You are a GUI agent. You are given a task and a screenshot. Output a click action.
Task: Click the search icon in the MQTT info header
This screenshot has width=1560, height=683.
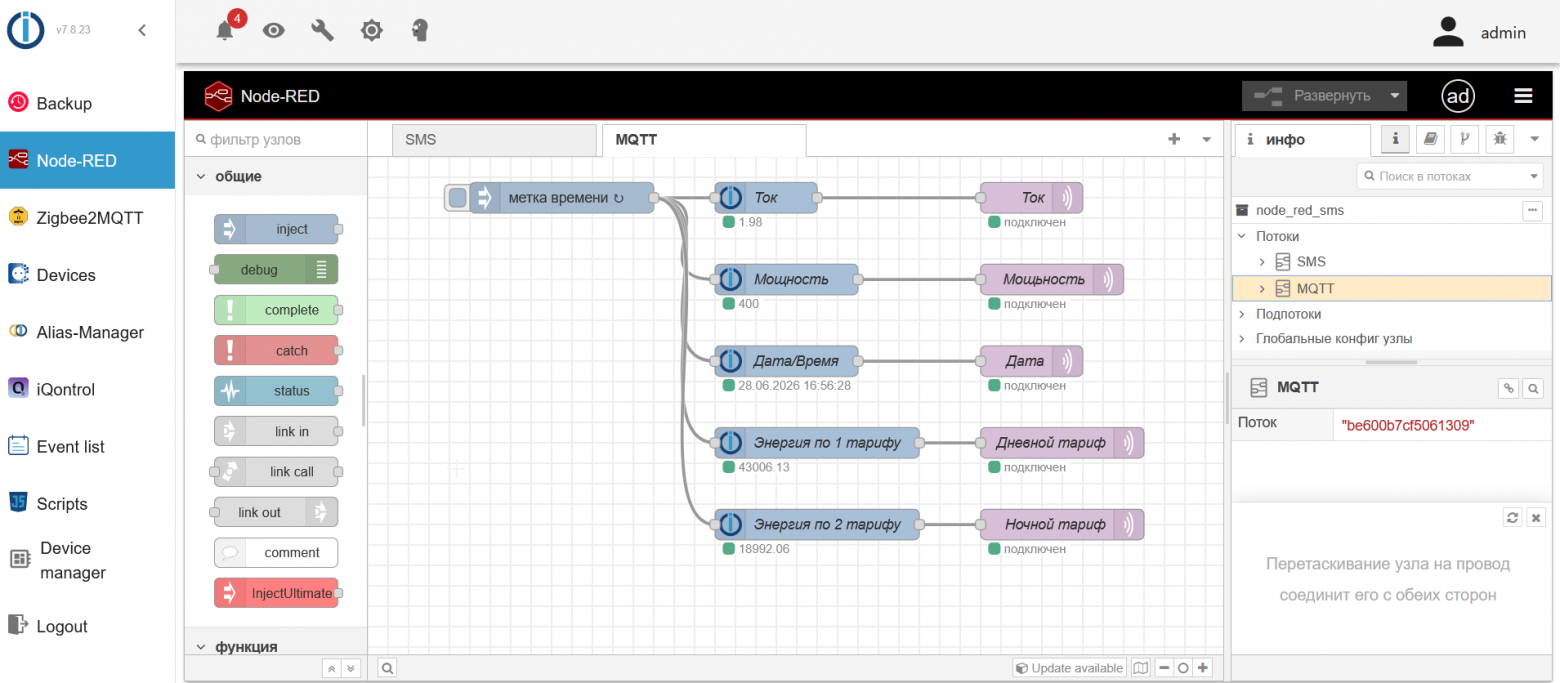coord(1532,388)
